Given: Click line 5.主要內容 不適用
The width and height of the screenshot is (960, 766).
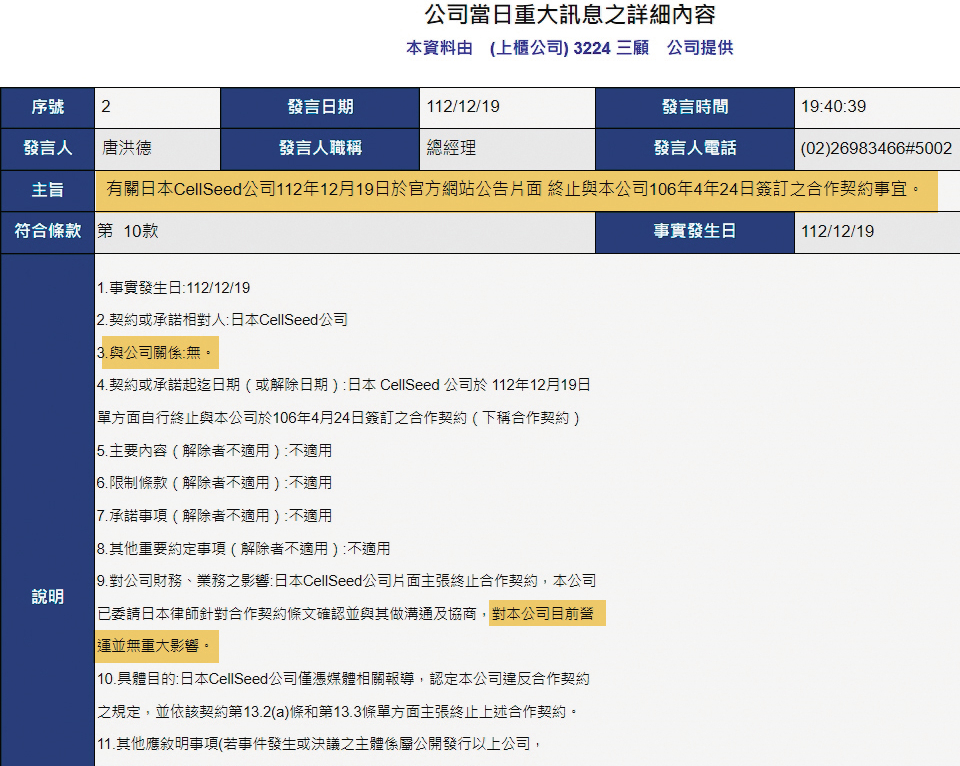Looking at the screenshot, I should coord(214,451).
